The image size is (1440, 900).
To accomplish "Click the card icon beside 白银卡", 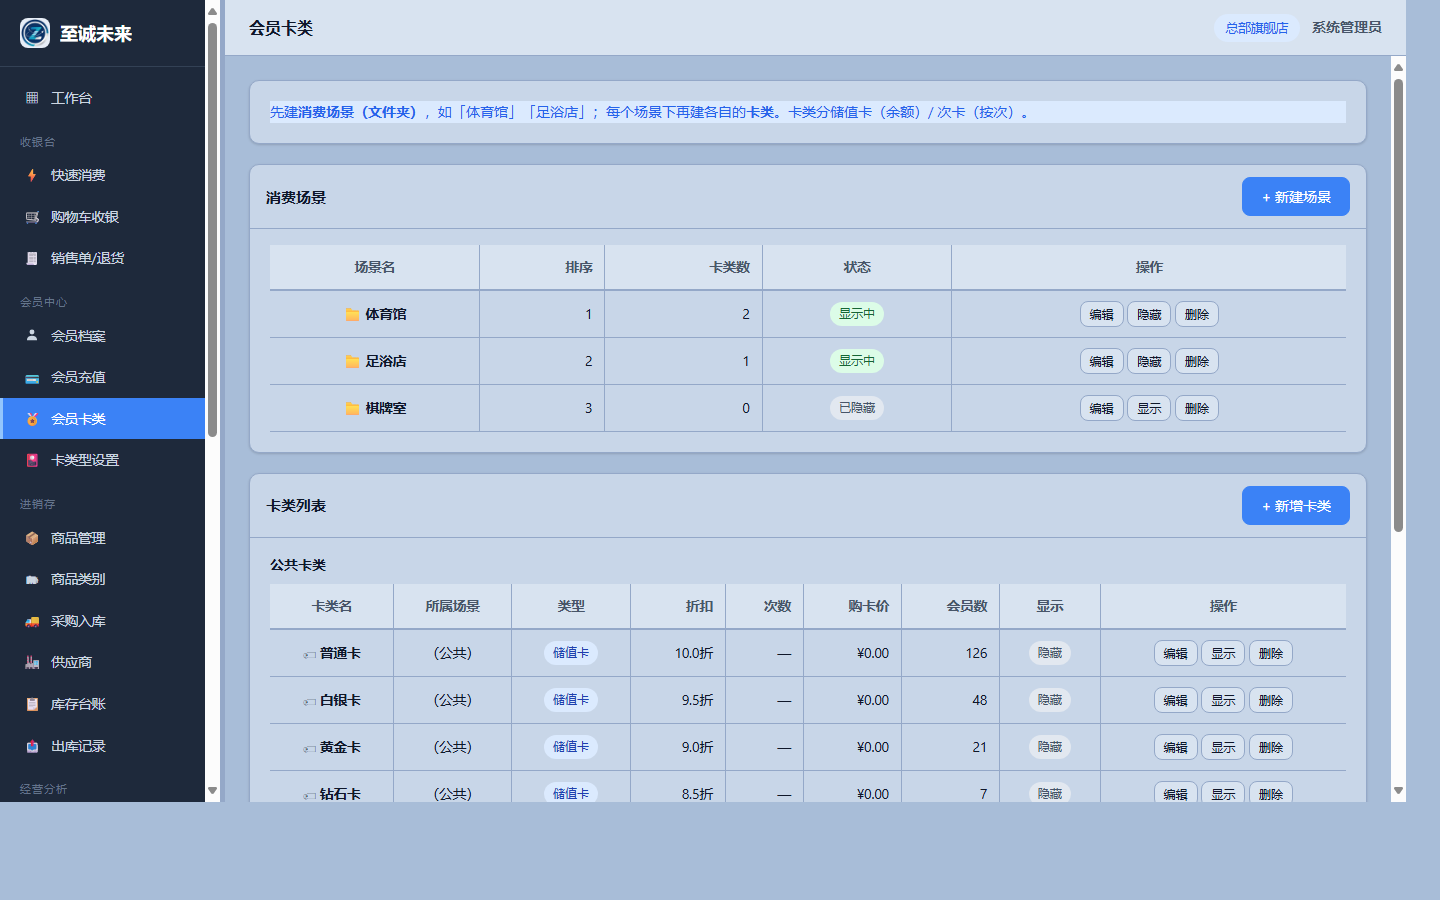I will [x=310, y=702].
